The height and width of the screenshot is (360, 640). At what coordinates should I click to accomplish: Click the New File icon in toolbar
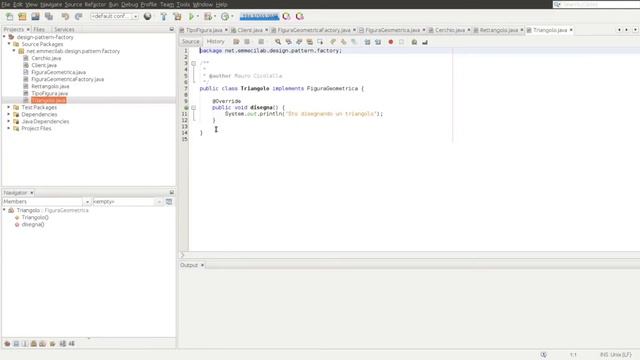9,16
